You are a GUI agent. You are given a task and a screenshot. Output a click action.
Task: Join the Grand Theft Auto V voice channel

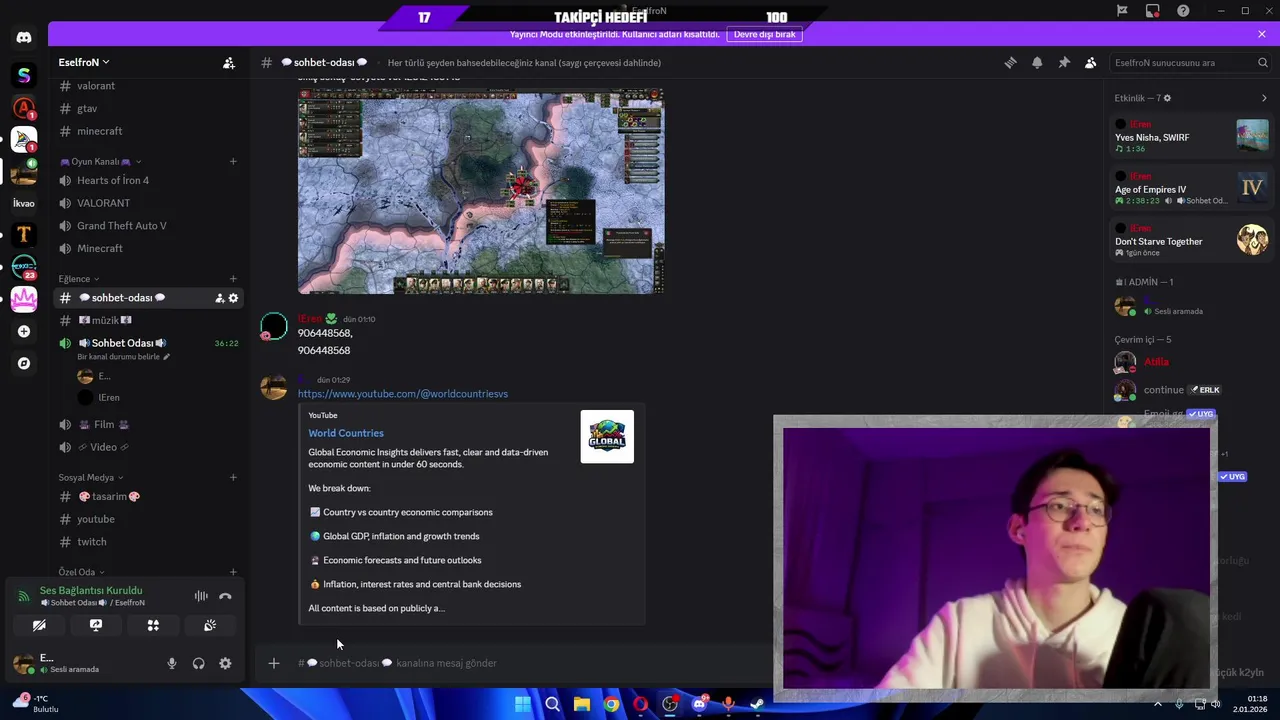148,226
